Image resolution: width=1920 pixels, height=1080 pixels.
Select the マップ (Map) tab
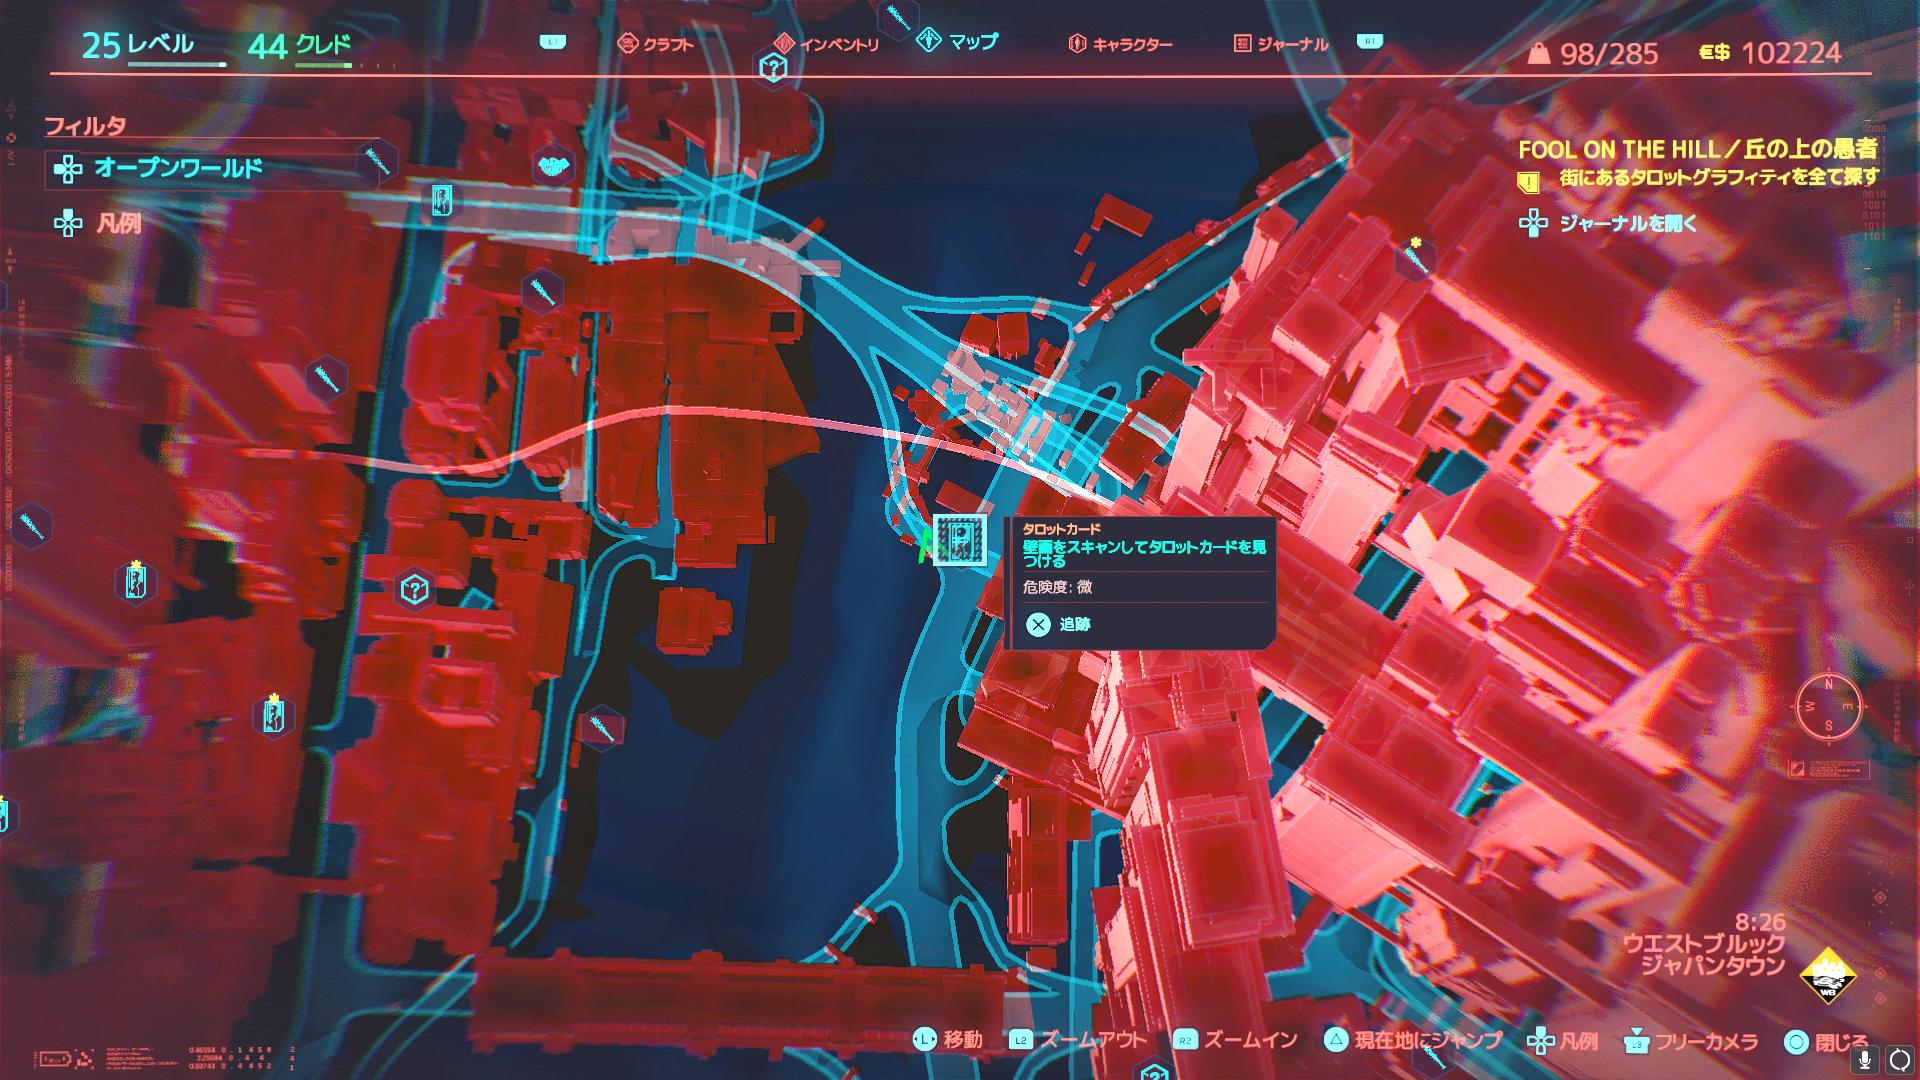coord(958,41)
